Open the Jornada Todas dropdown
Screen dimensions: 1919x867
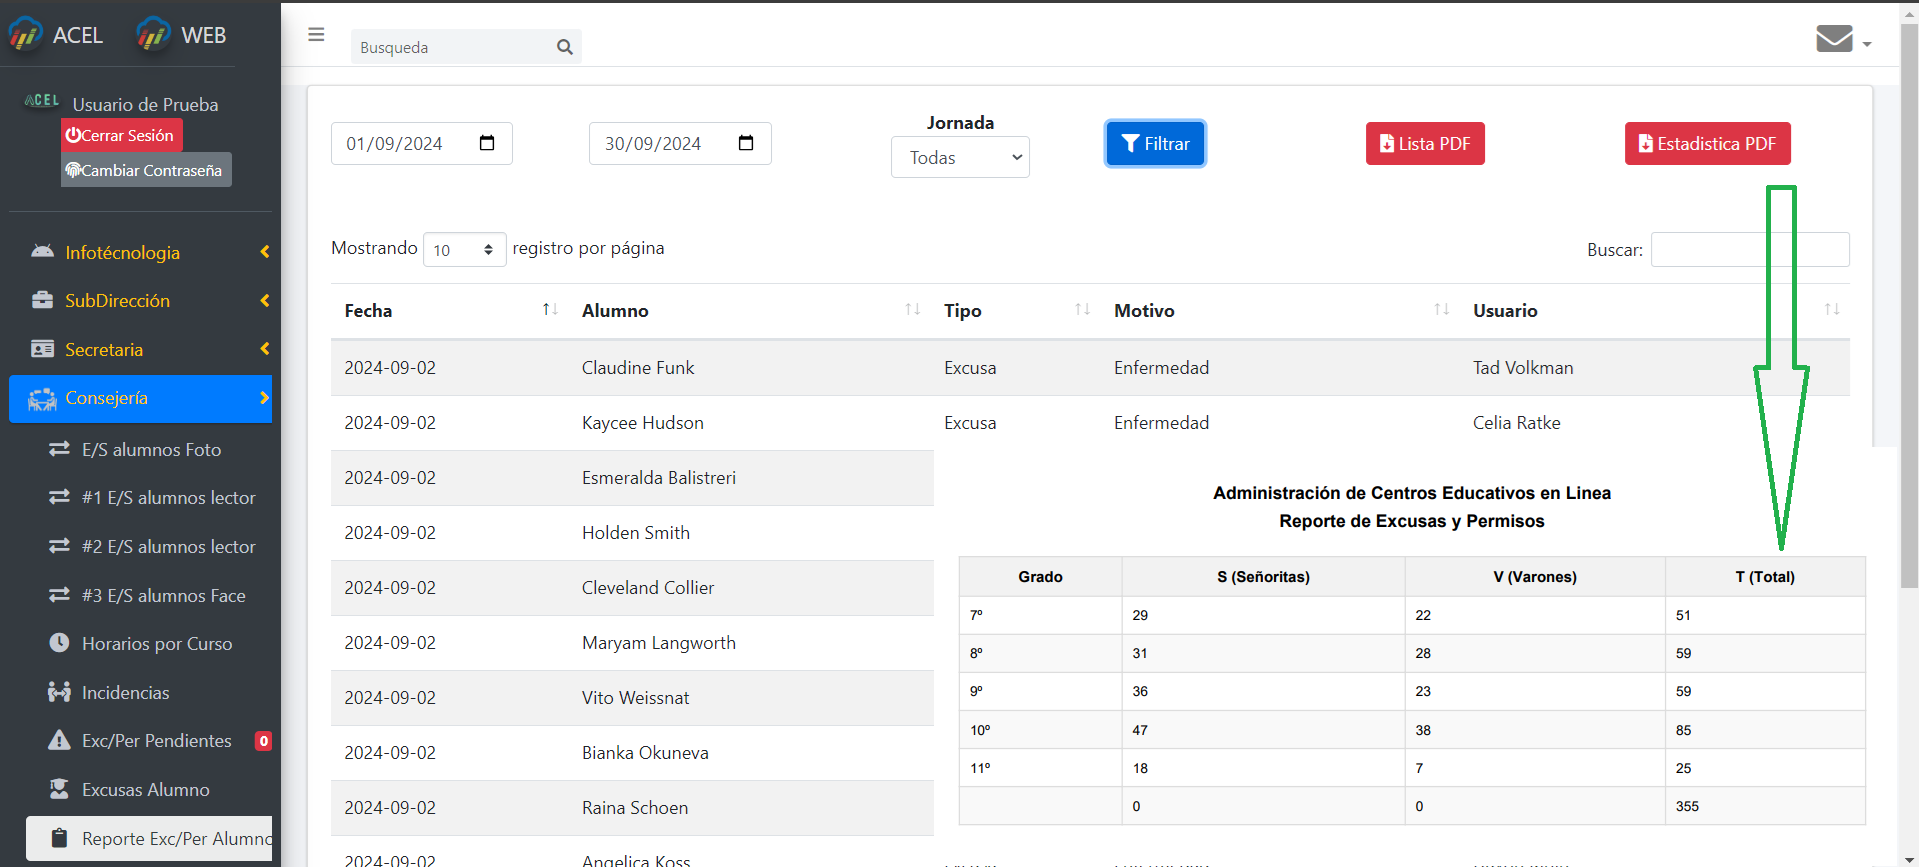(960, 157)
